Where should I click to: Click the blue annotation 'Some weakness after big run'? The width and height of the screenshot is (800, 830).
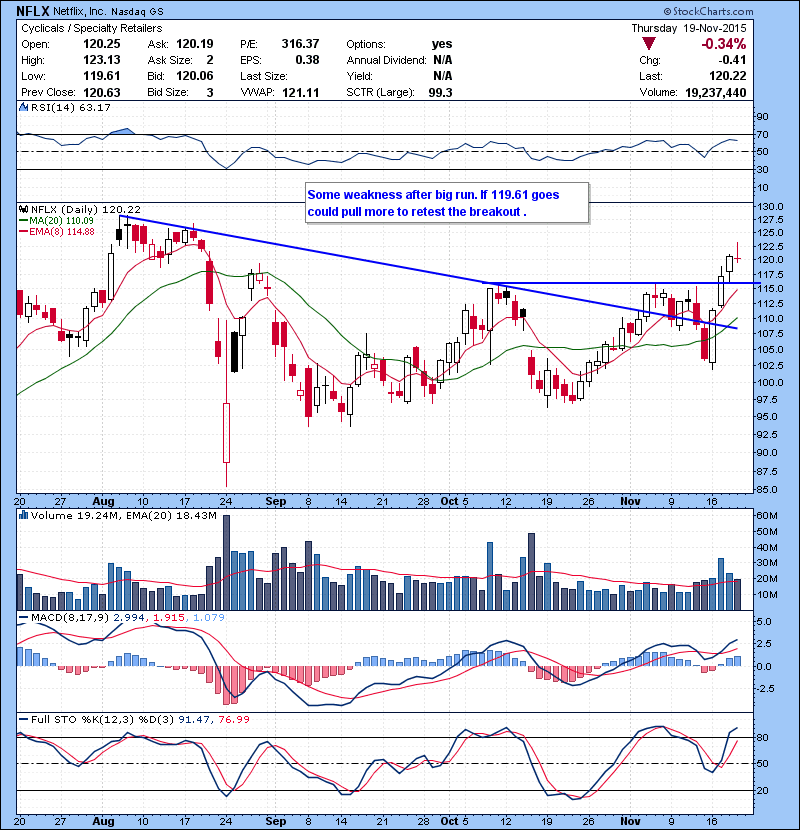[x=392, y=195]
